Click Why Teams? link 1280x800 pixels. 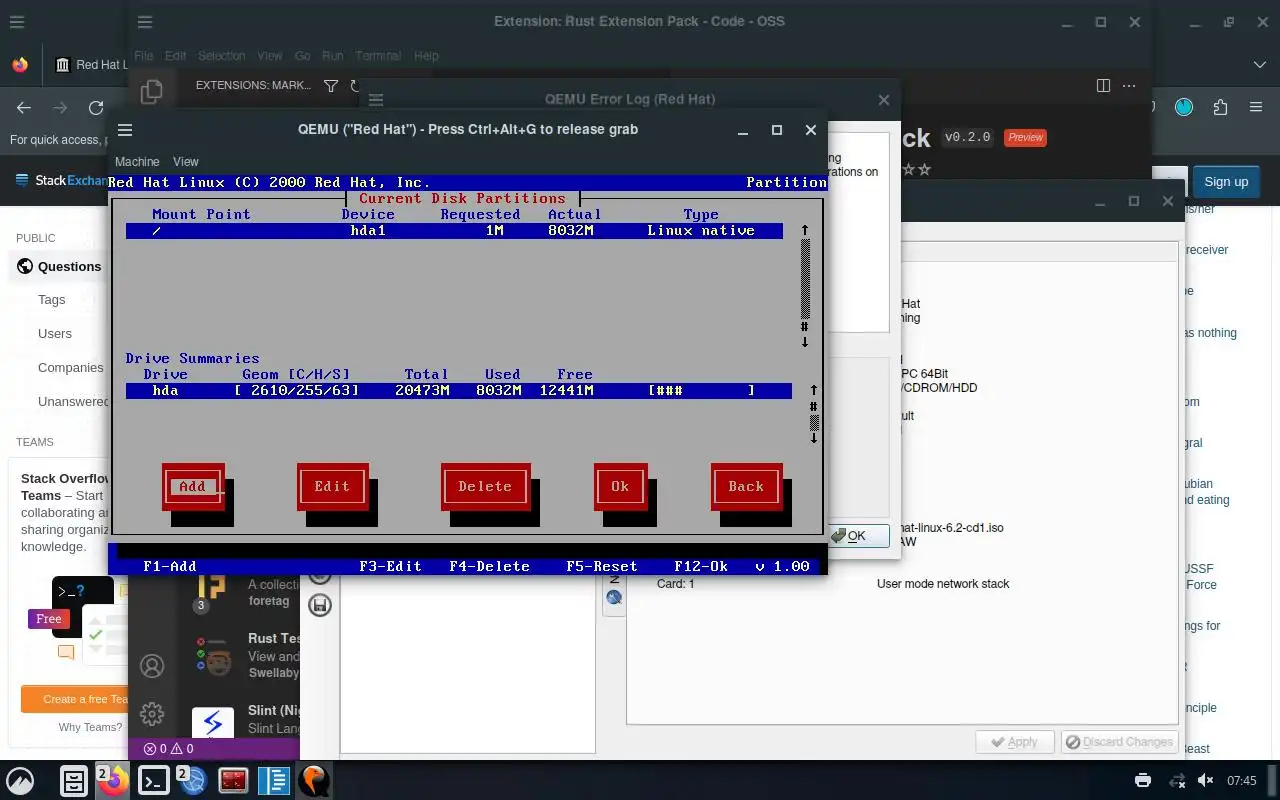click(x=90, y=727)
